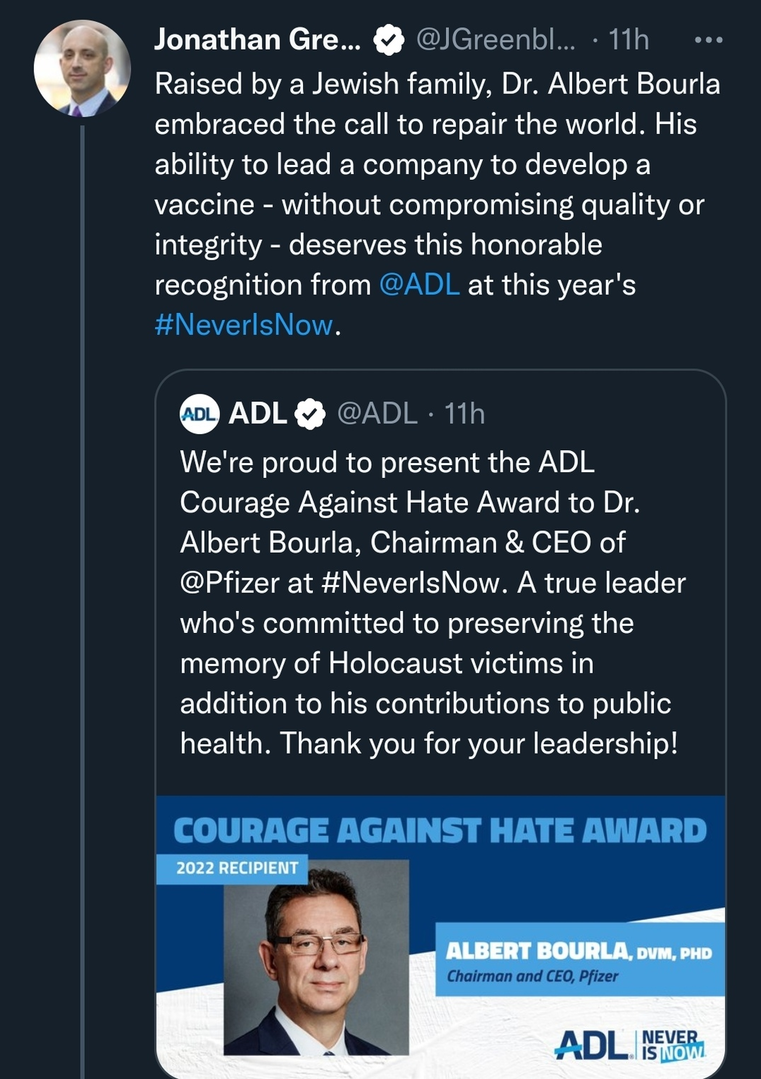Click the 11h timestamp in quoted tweet
Screen dimensions: 761x1079
tap(464, 413)
